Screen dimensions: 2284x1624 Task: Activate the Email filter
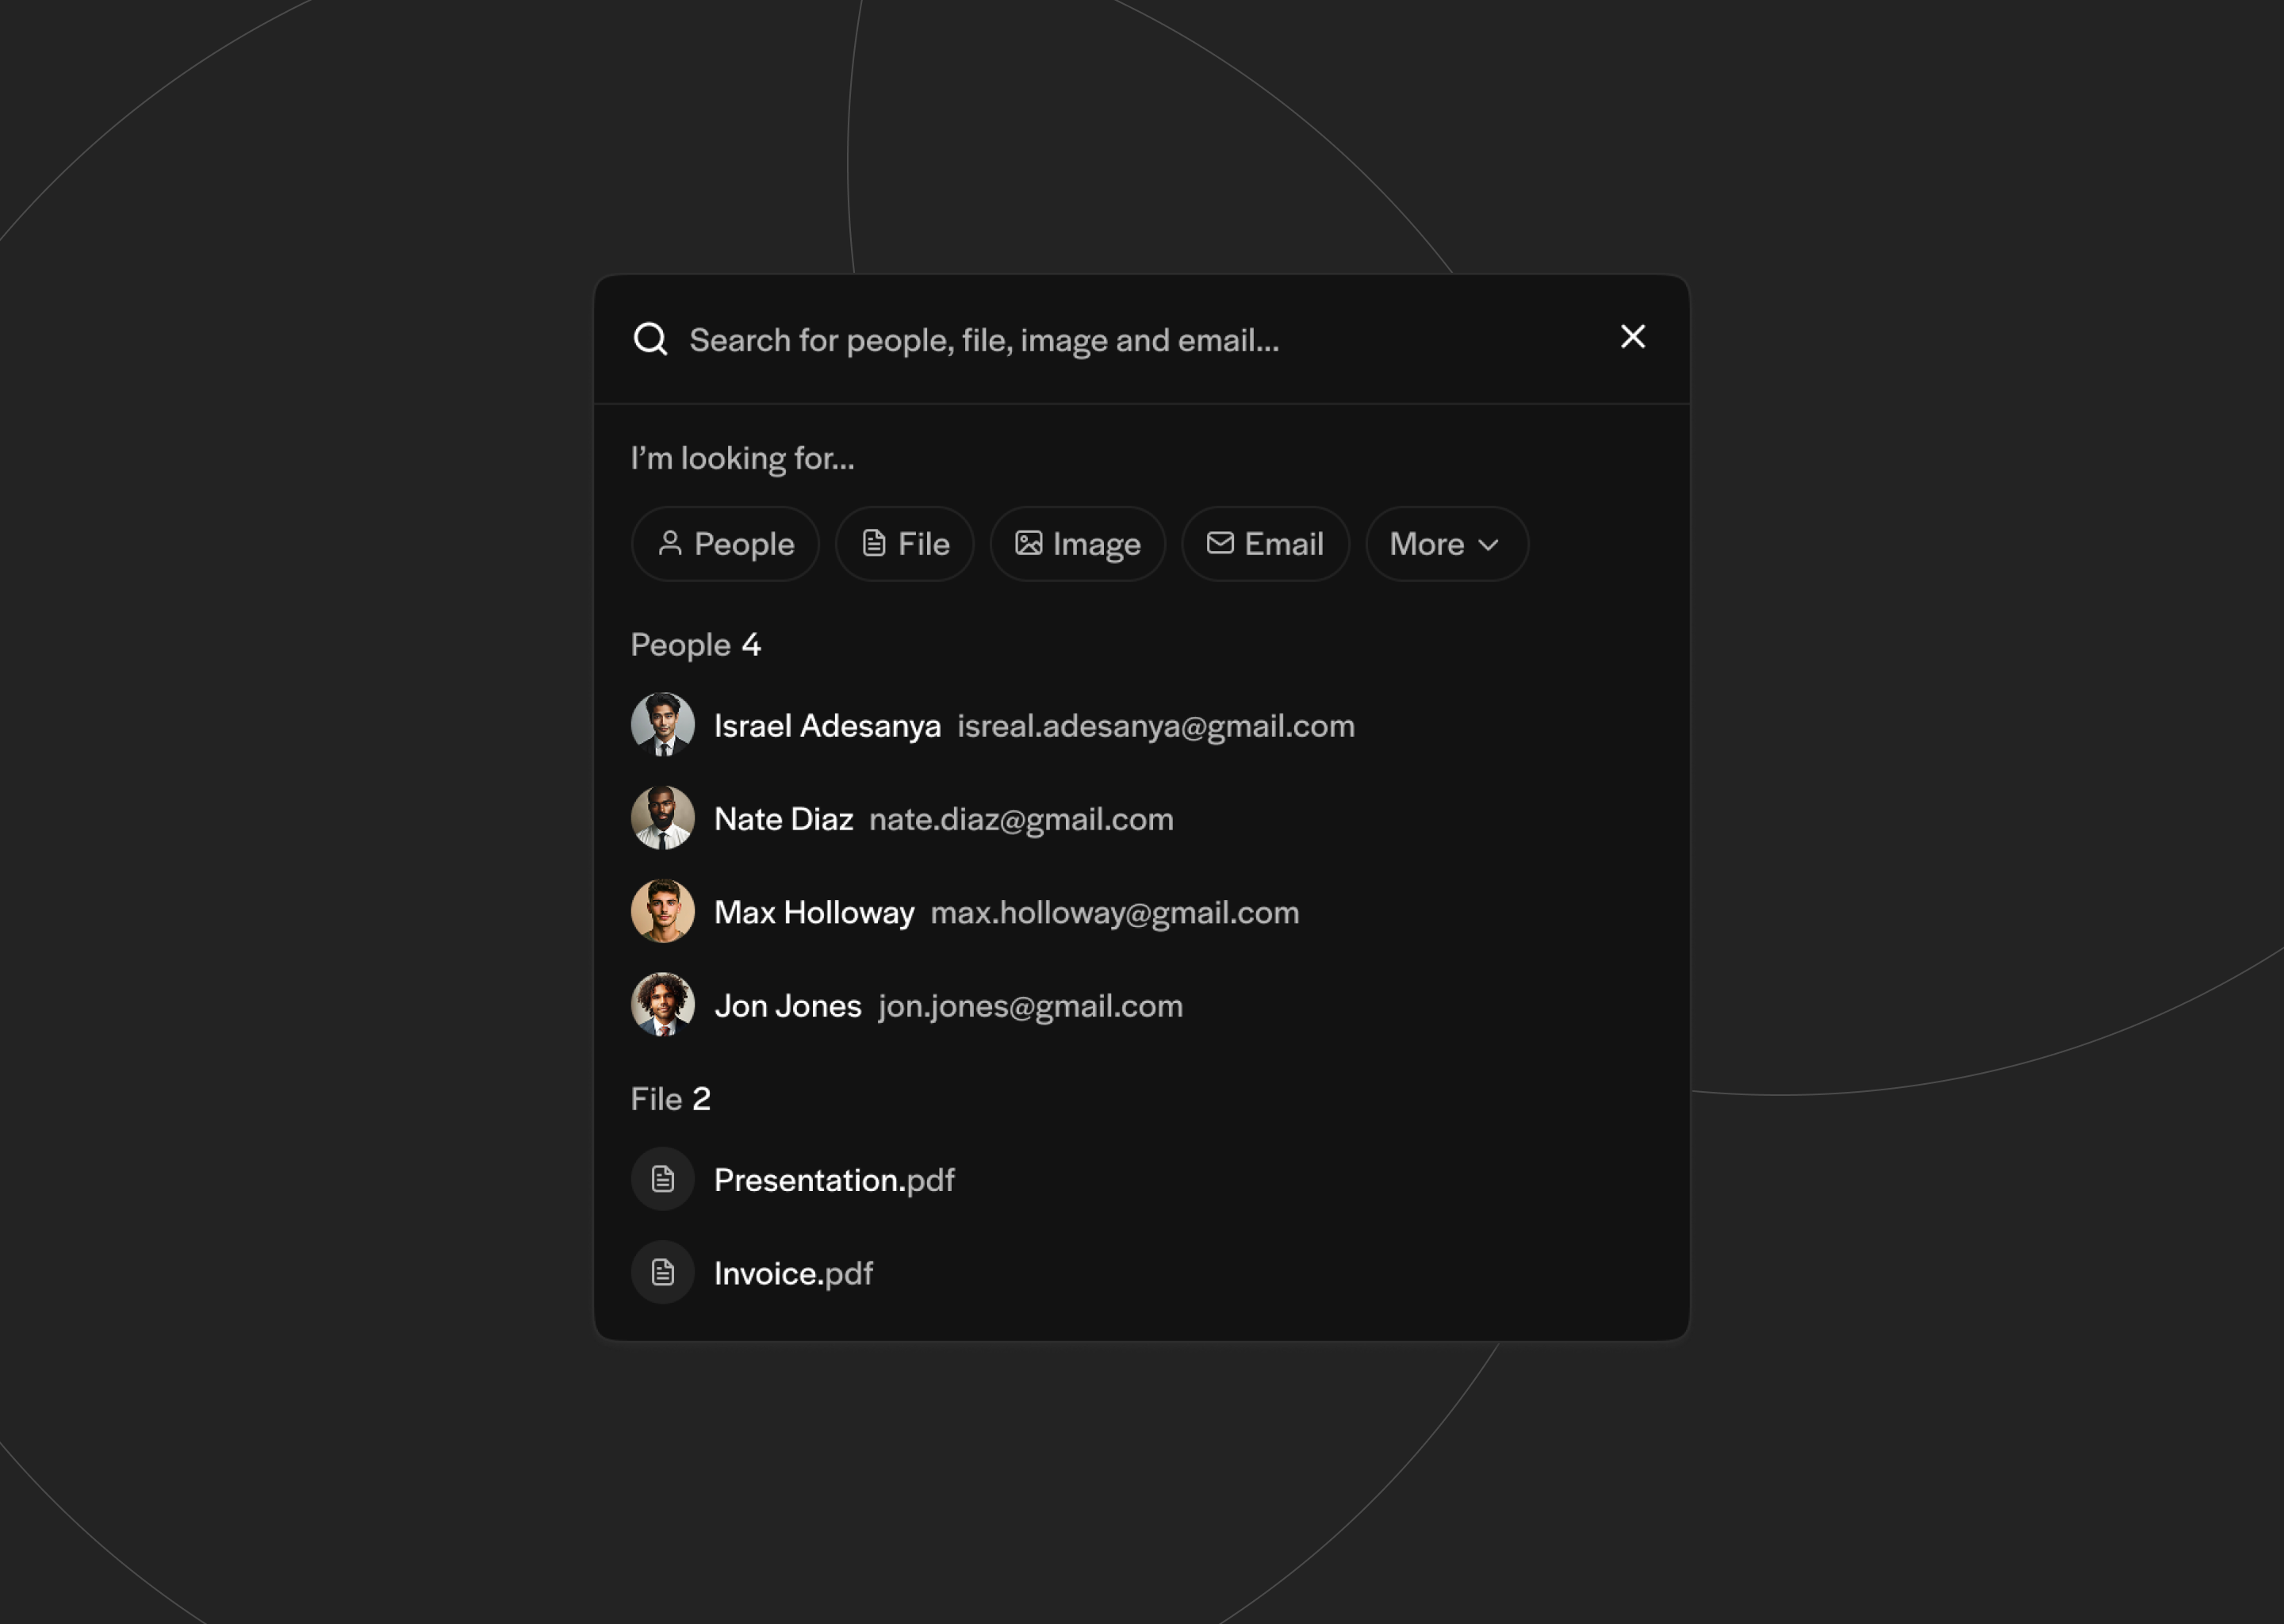(1264, 544)
